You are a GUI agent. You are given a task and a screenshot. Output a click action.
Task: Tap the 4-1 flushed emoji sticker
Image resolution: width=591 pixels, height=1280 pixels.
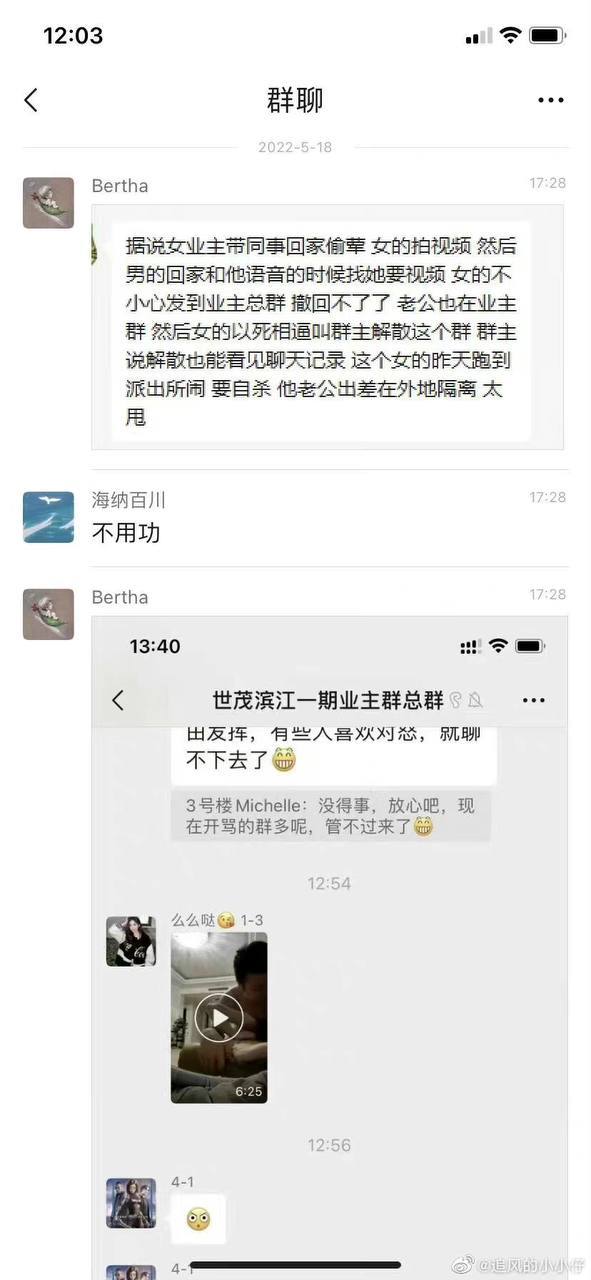[198, 1219]
